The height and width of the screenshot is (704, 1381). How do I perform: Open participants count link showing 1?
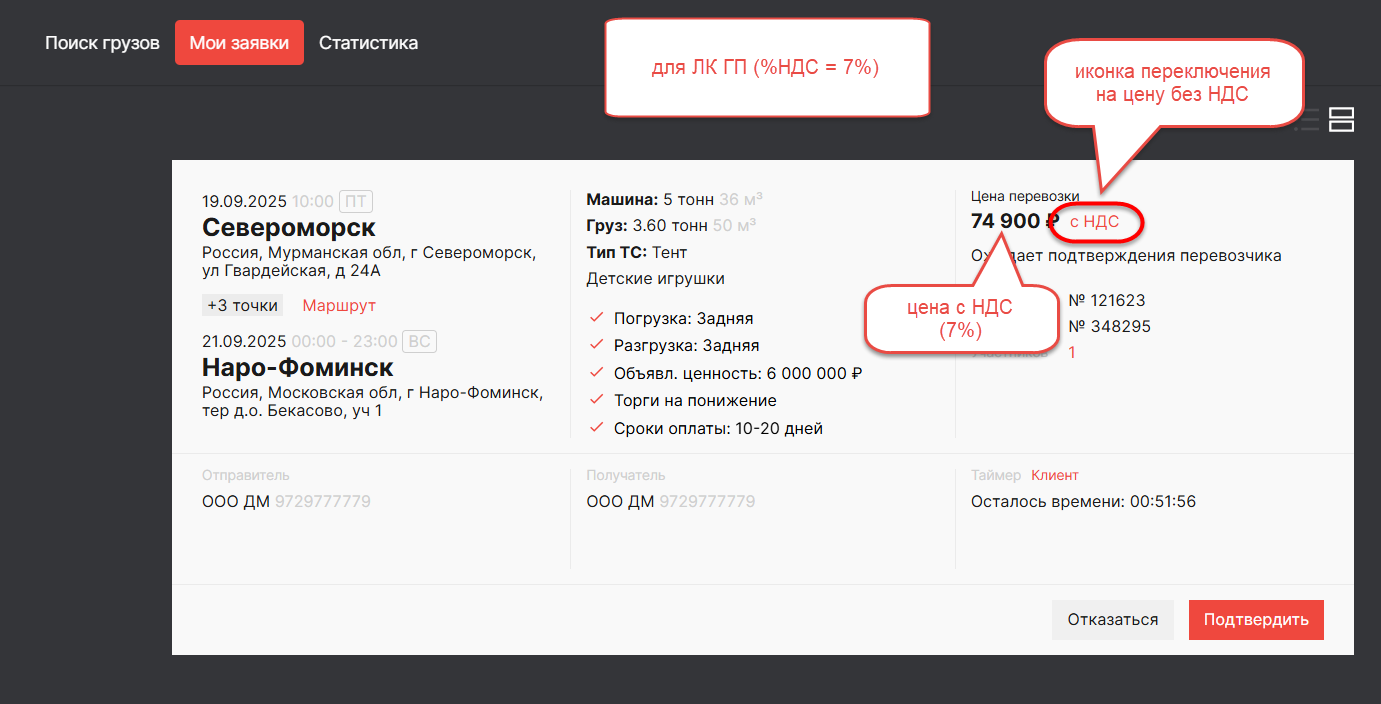pyautogui.click(x=1072, y=352)
